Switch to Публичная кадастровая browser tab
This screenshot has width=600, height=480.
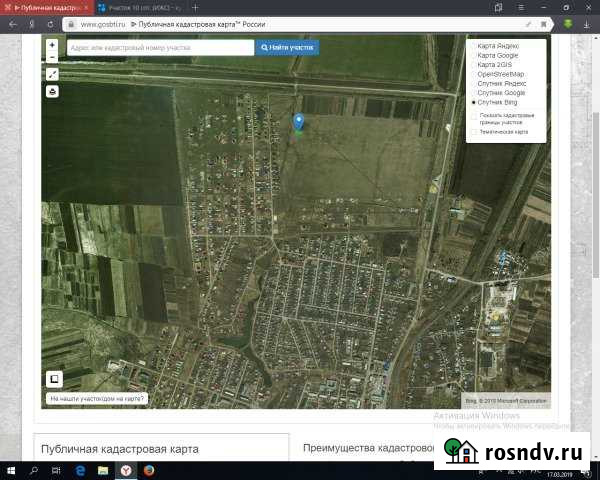(45, 7)
